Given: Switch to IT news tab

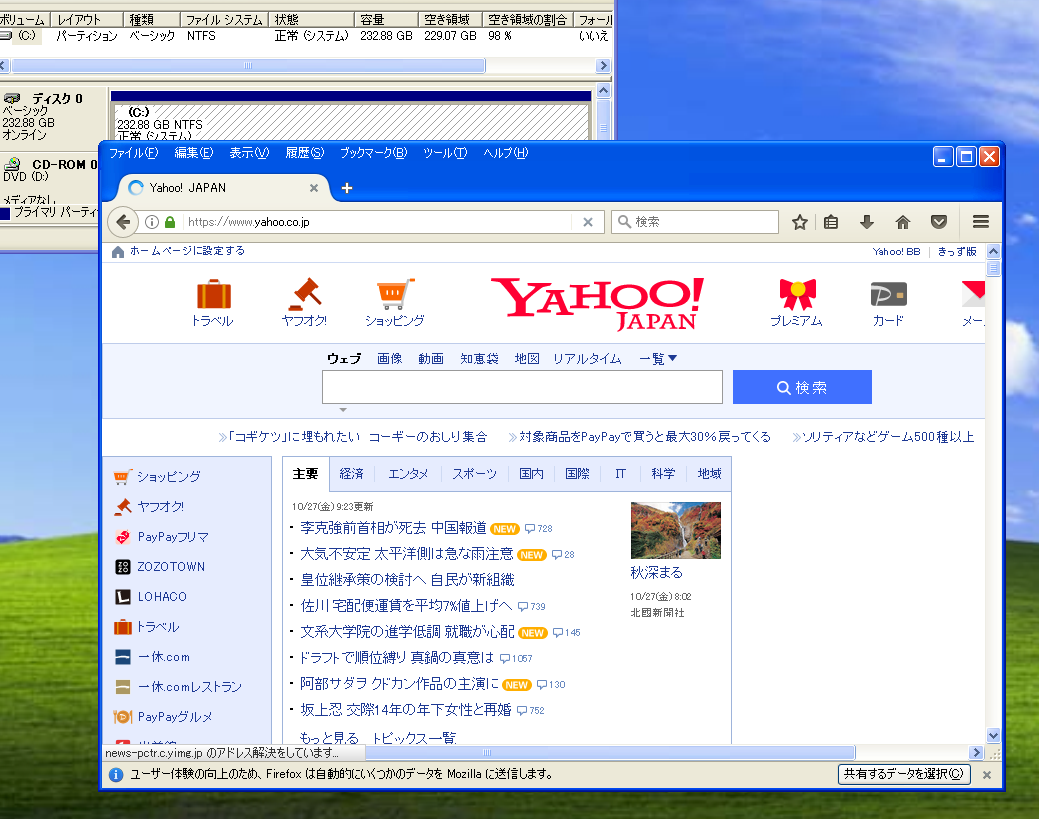Looking at the screenshot, I should tap(620, 474).
